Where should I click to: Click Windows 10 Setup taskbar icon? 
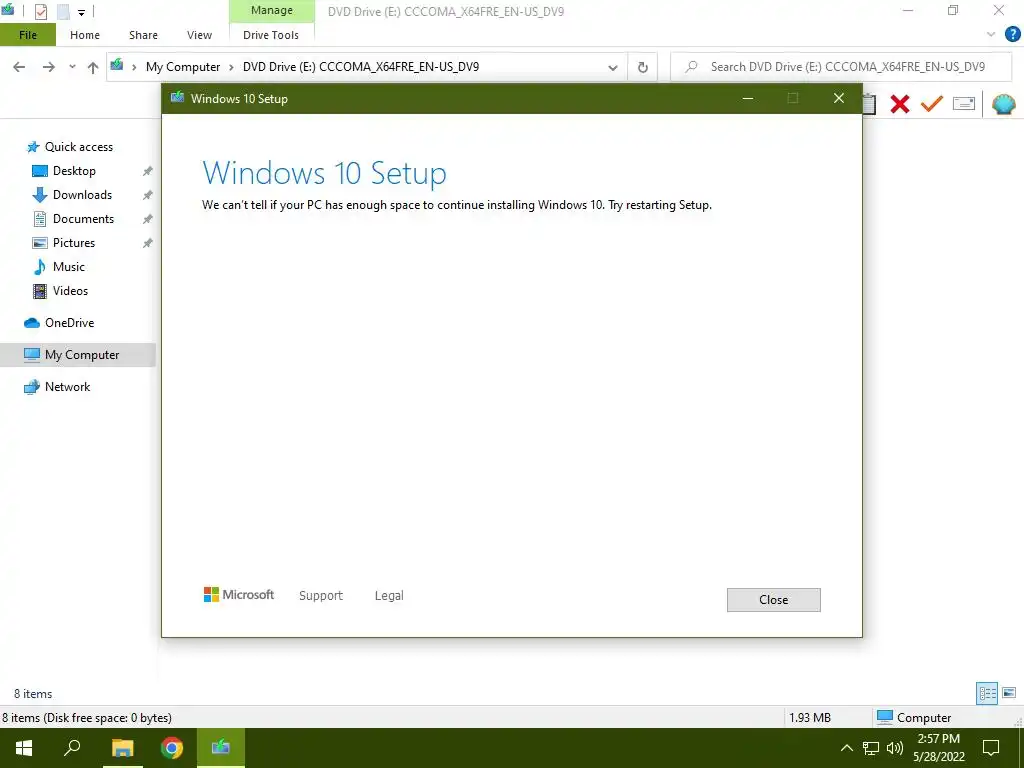221,748
